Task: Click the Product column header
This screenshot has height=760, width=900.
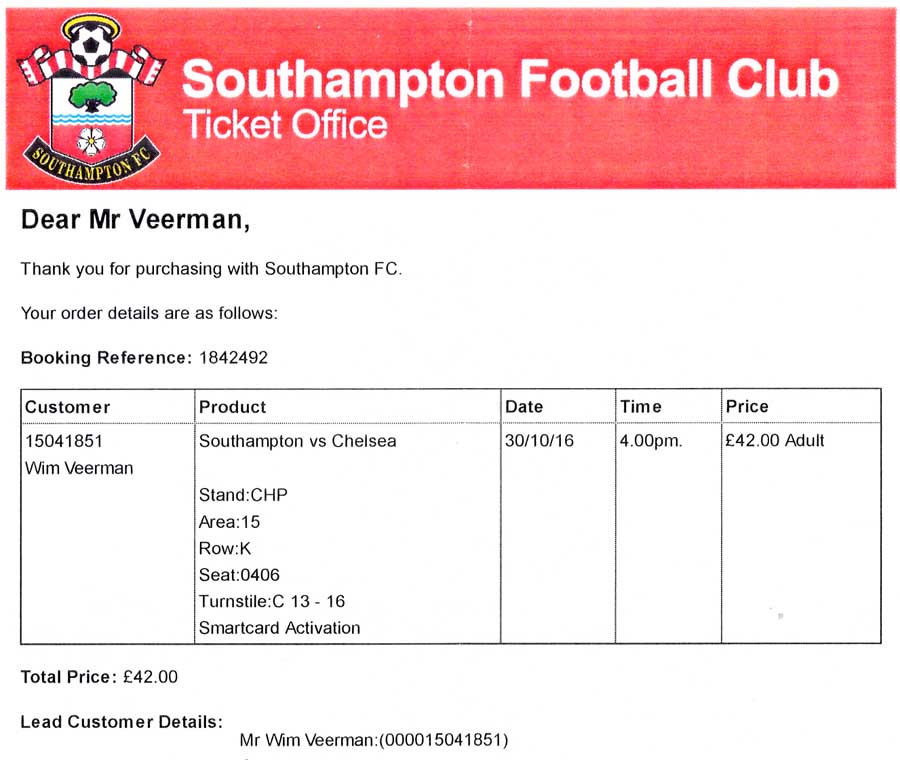Action: pyautogui.click(x=232, y=407)
